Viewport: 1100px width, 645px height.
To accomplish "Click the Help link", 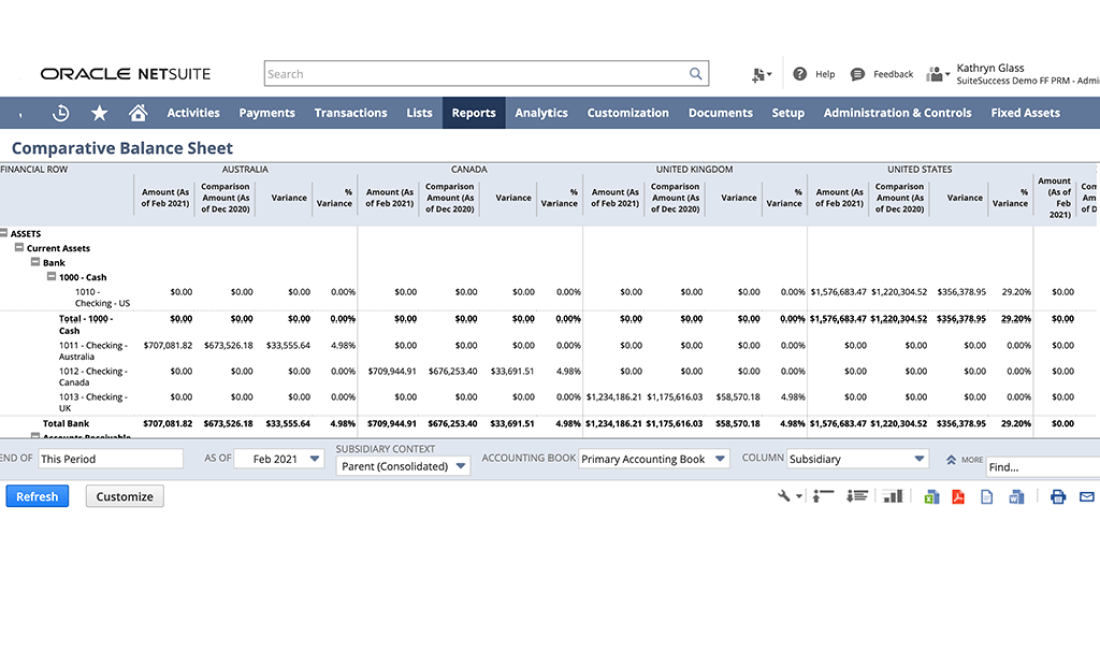I will tap(825, 74).
